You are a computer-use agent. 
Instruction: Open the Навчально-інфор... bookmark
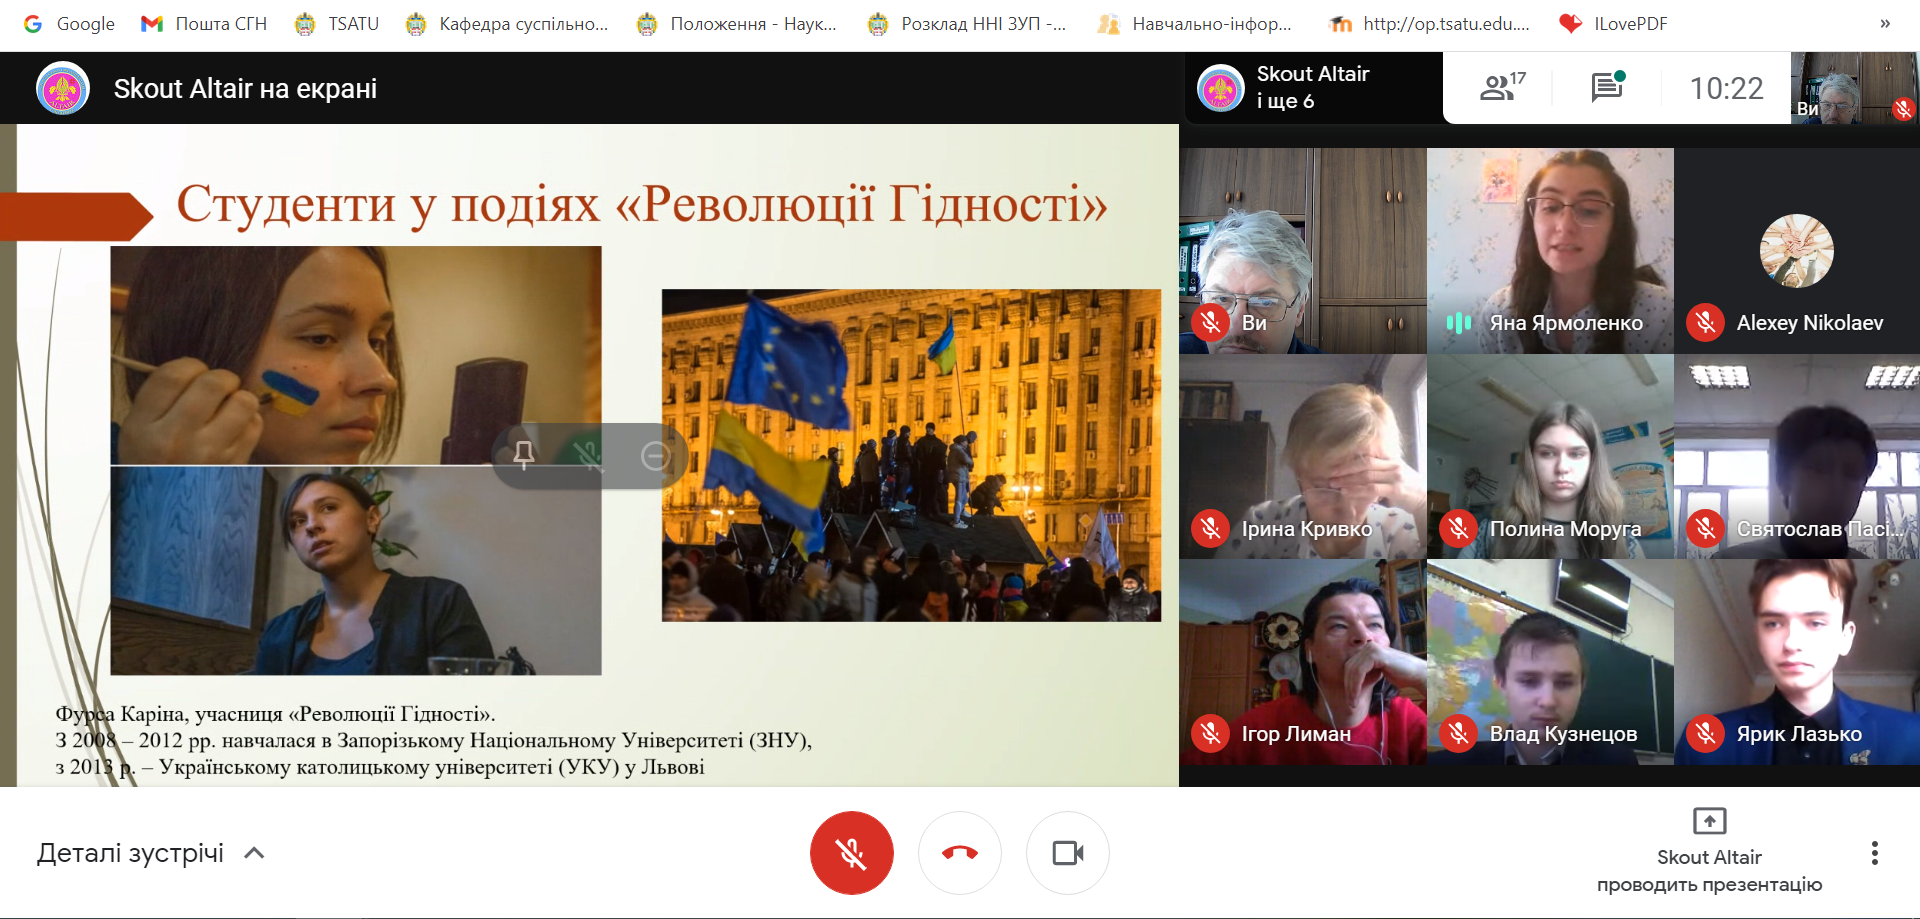(x=1195, y=24)
